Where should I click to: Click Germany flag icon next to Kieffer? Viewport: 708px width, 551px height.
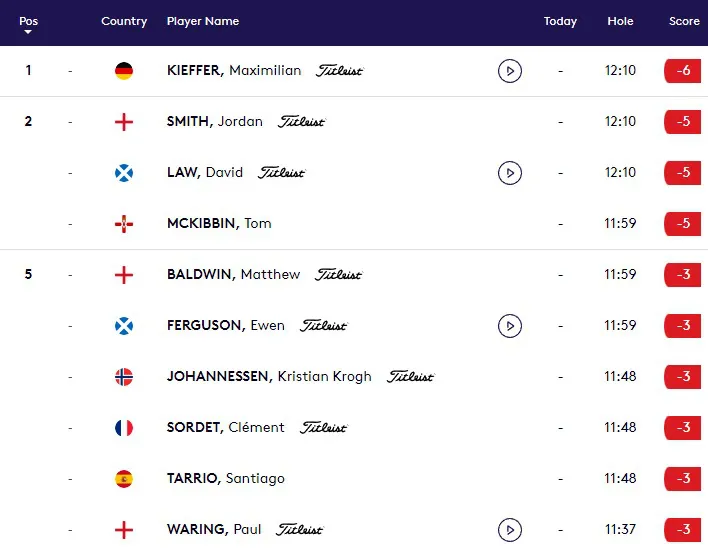124,71
